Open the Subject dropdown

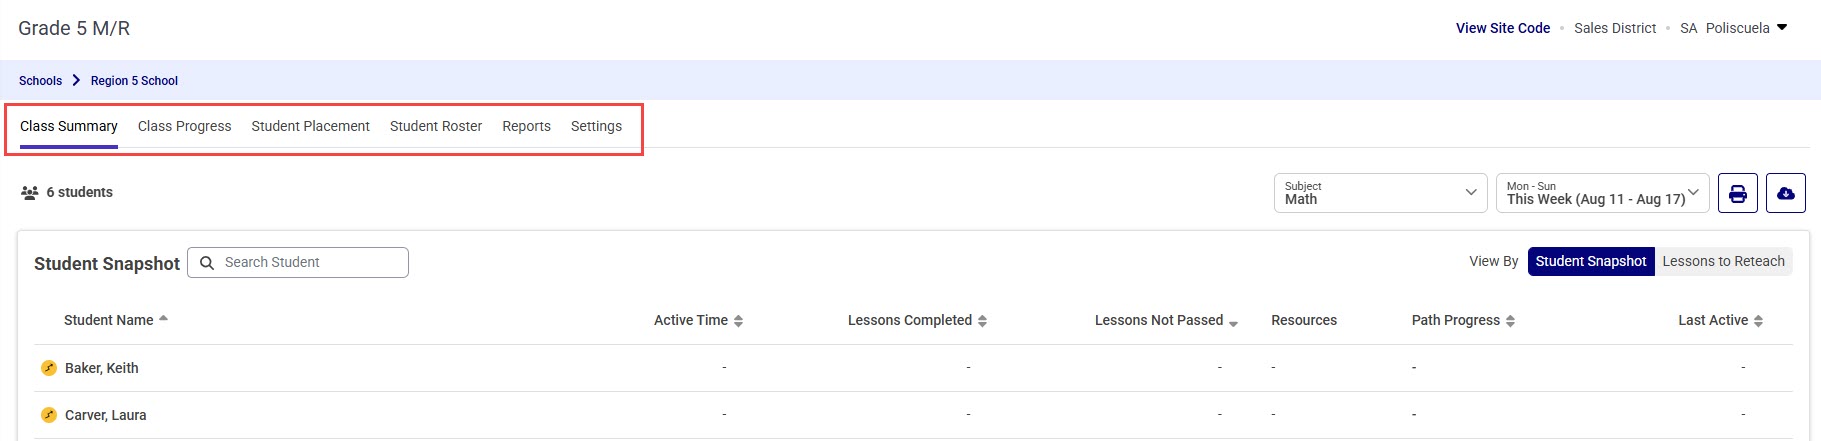pyautogui.click(x=1380, y=193)
